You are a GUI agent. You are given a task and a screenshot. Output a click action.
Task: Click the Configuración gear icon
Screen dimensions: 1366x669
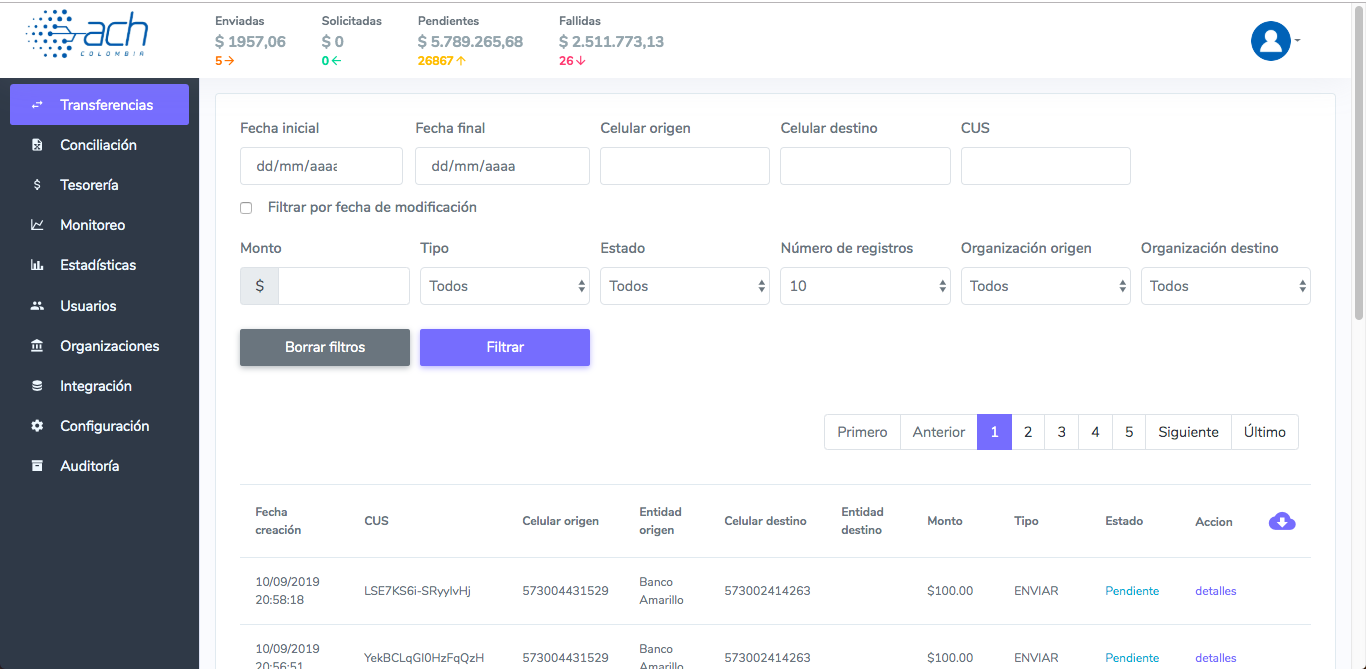(x=37, y=426)
